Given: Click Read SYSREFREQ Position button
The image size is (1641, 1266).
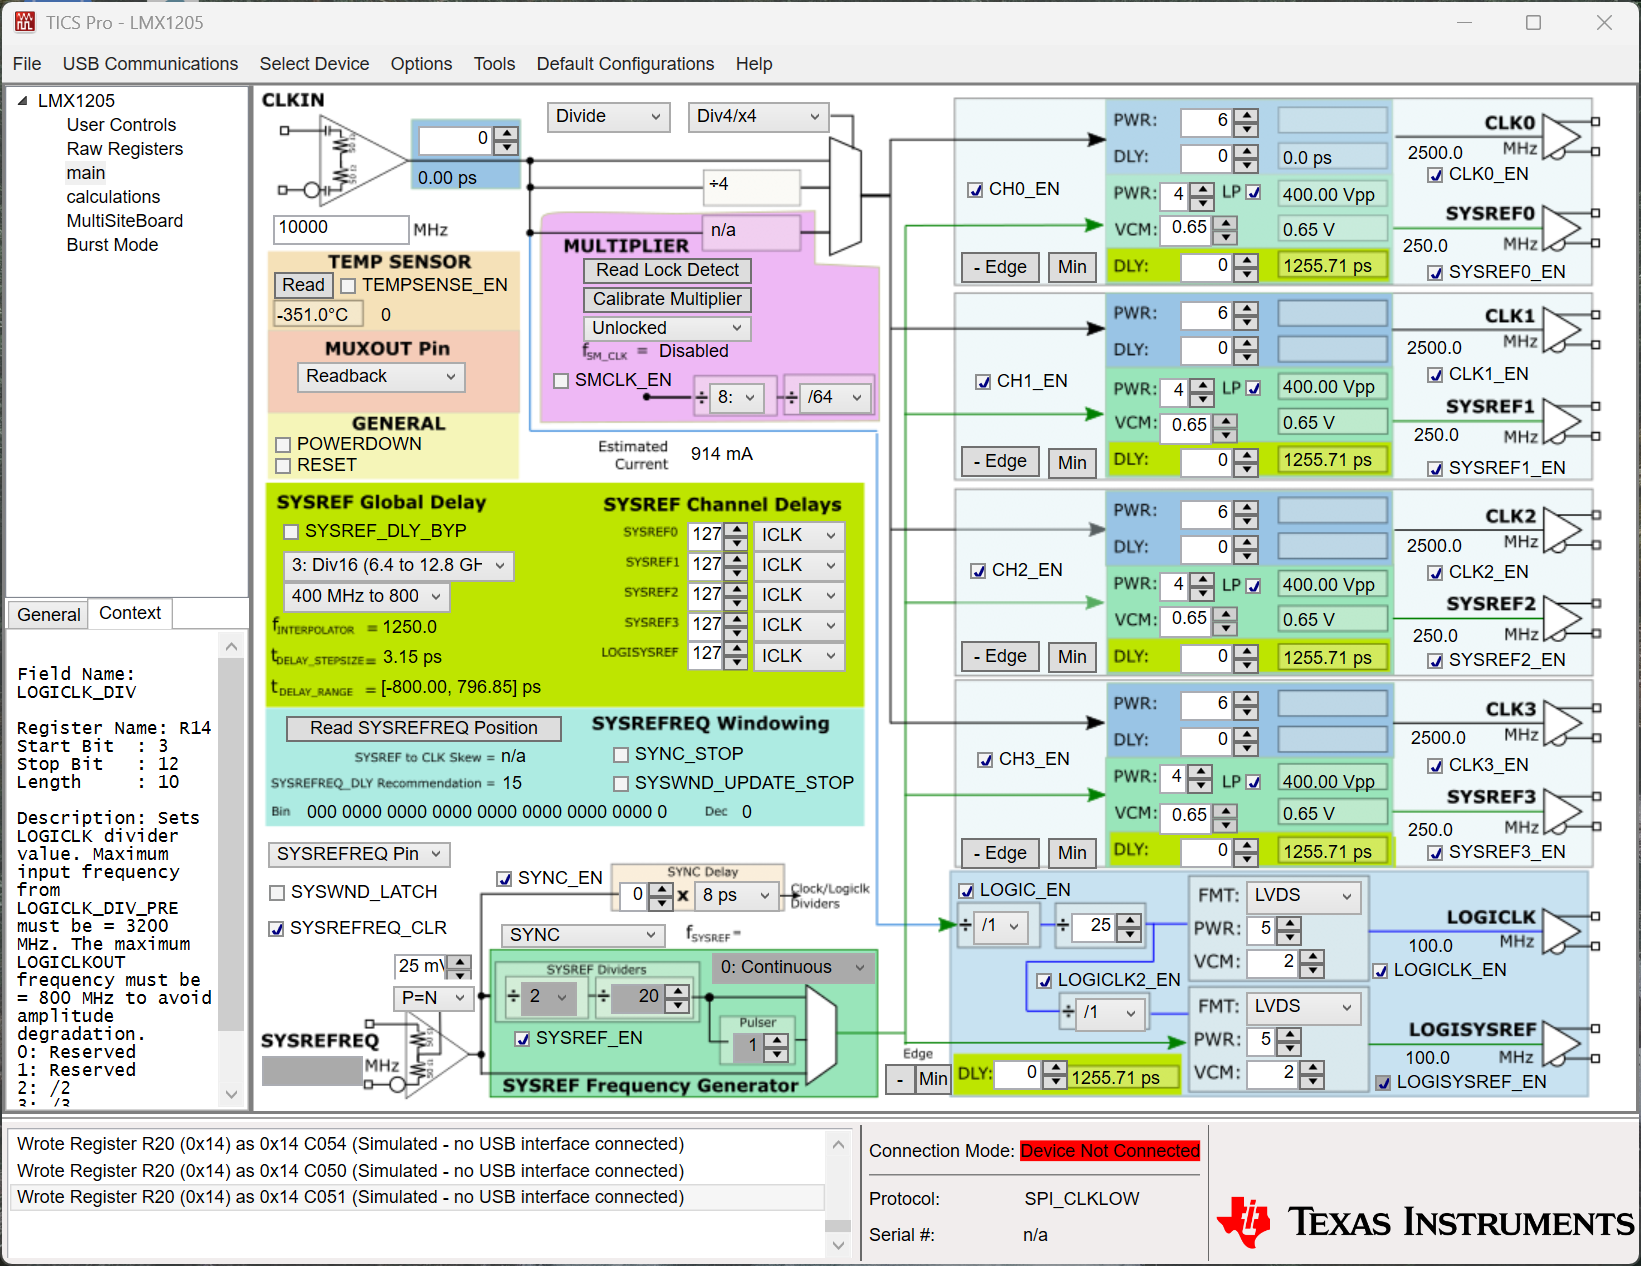Looking at the screenshot, I should point(423,729).
